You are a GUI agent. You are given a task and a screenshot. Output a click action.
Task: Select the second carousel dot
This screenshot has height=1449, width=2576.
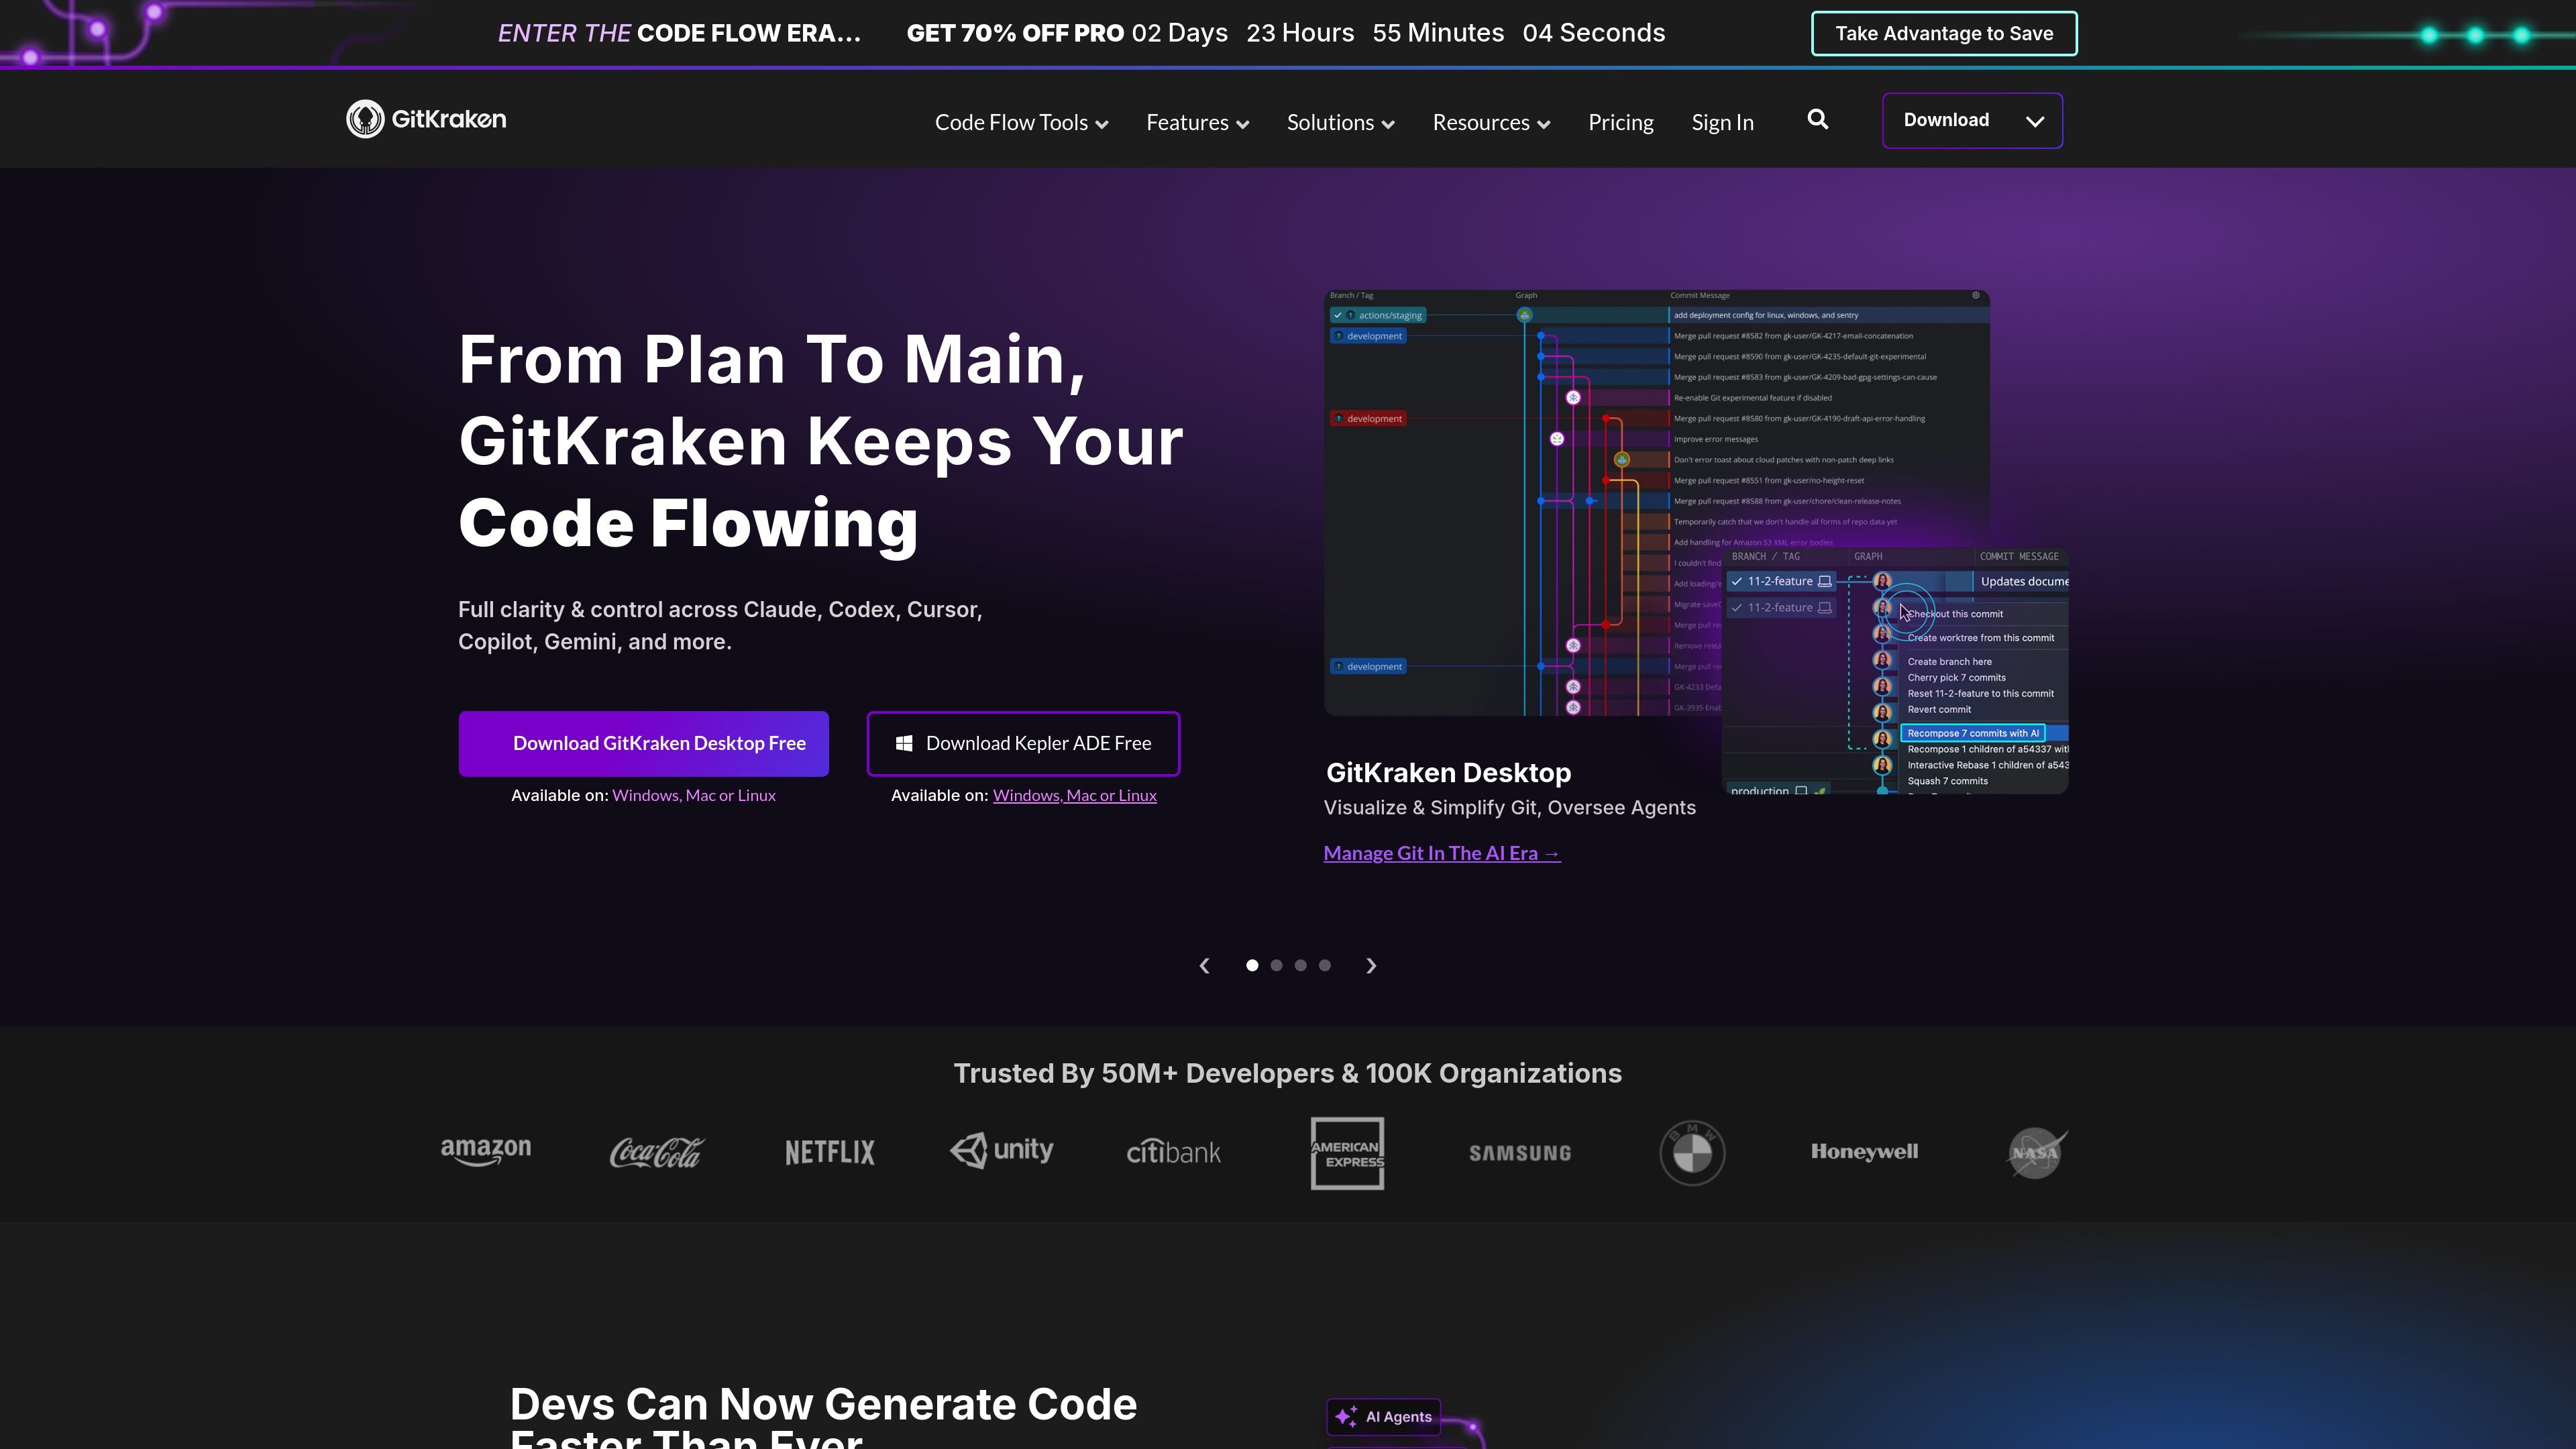[1276, 965]
